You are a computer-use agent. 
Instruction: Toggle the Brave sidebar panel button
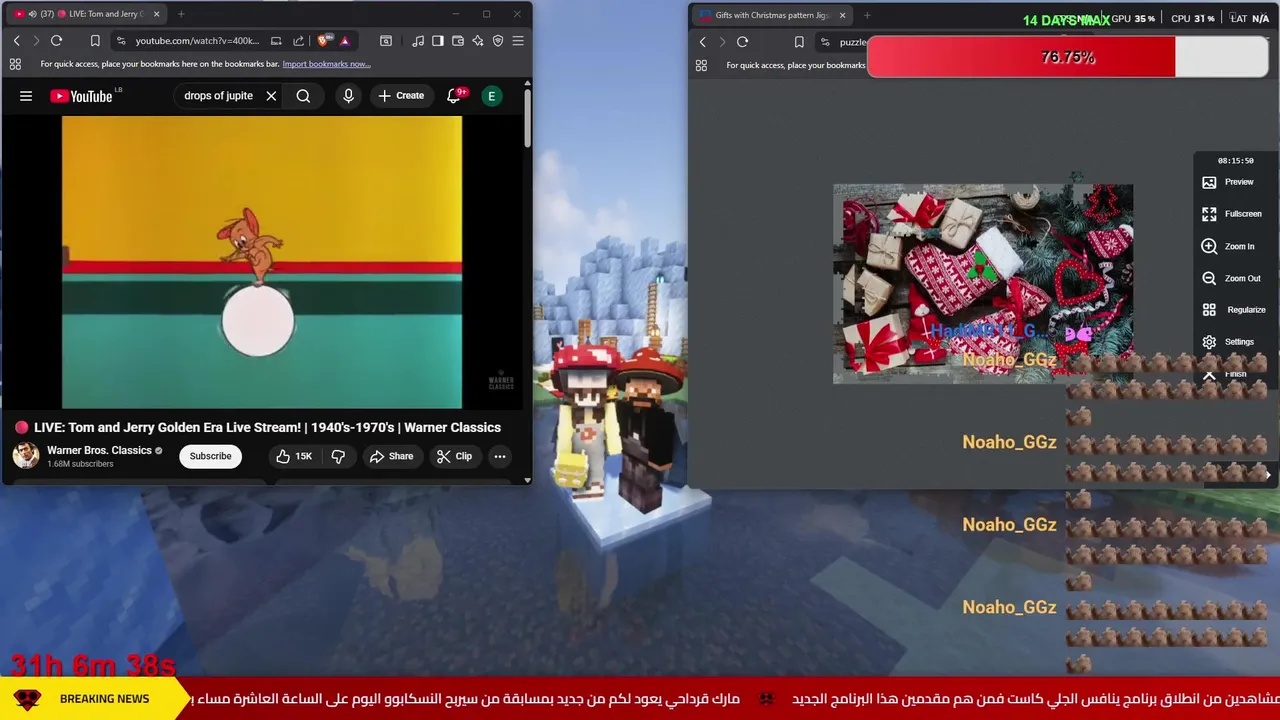(x=438, y=41)
